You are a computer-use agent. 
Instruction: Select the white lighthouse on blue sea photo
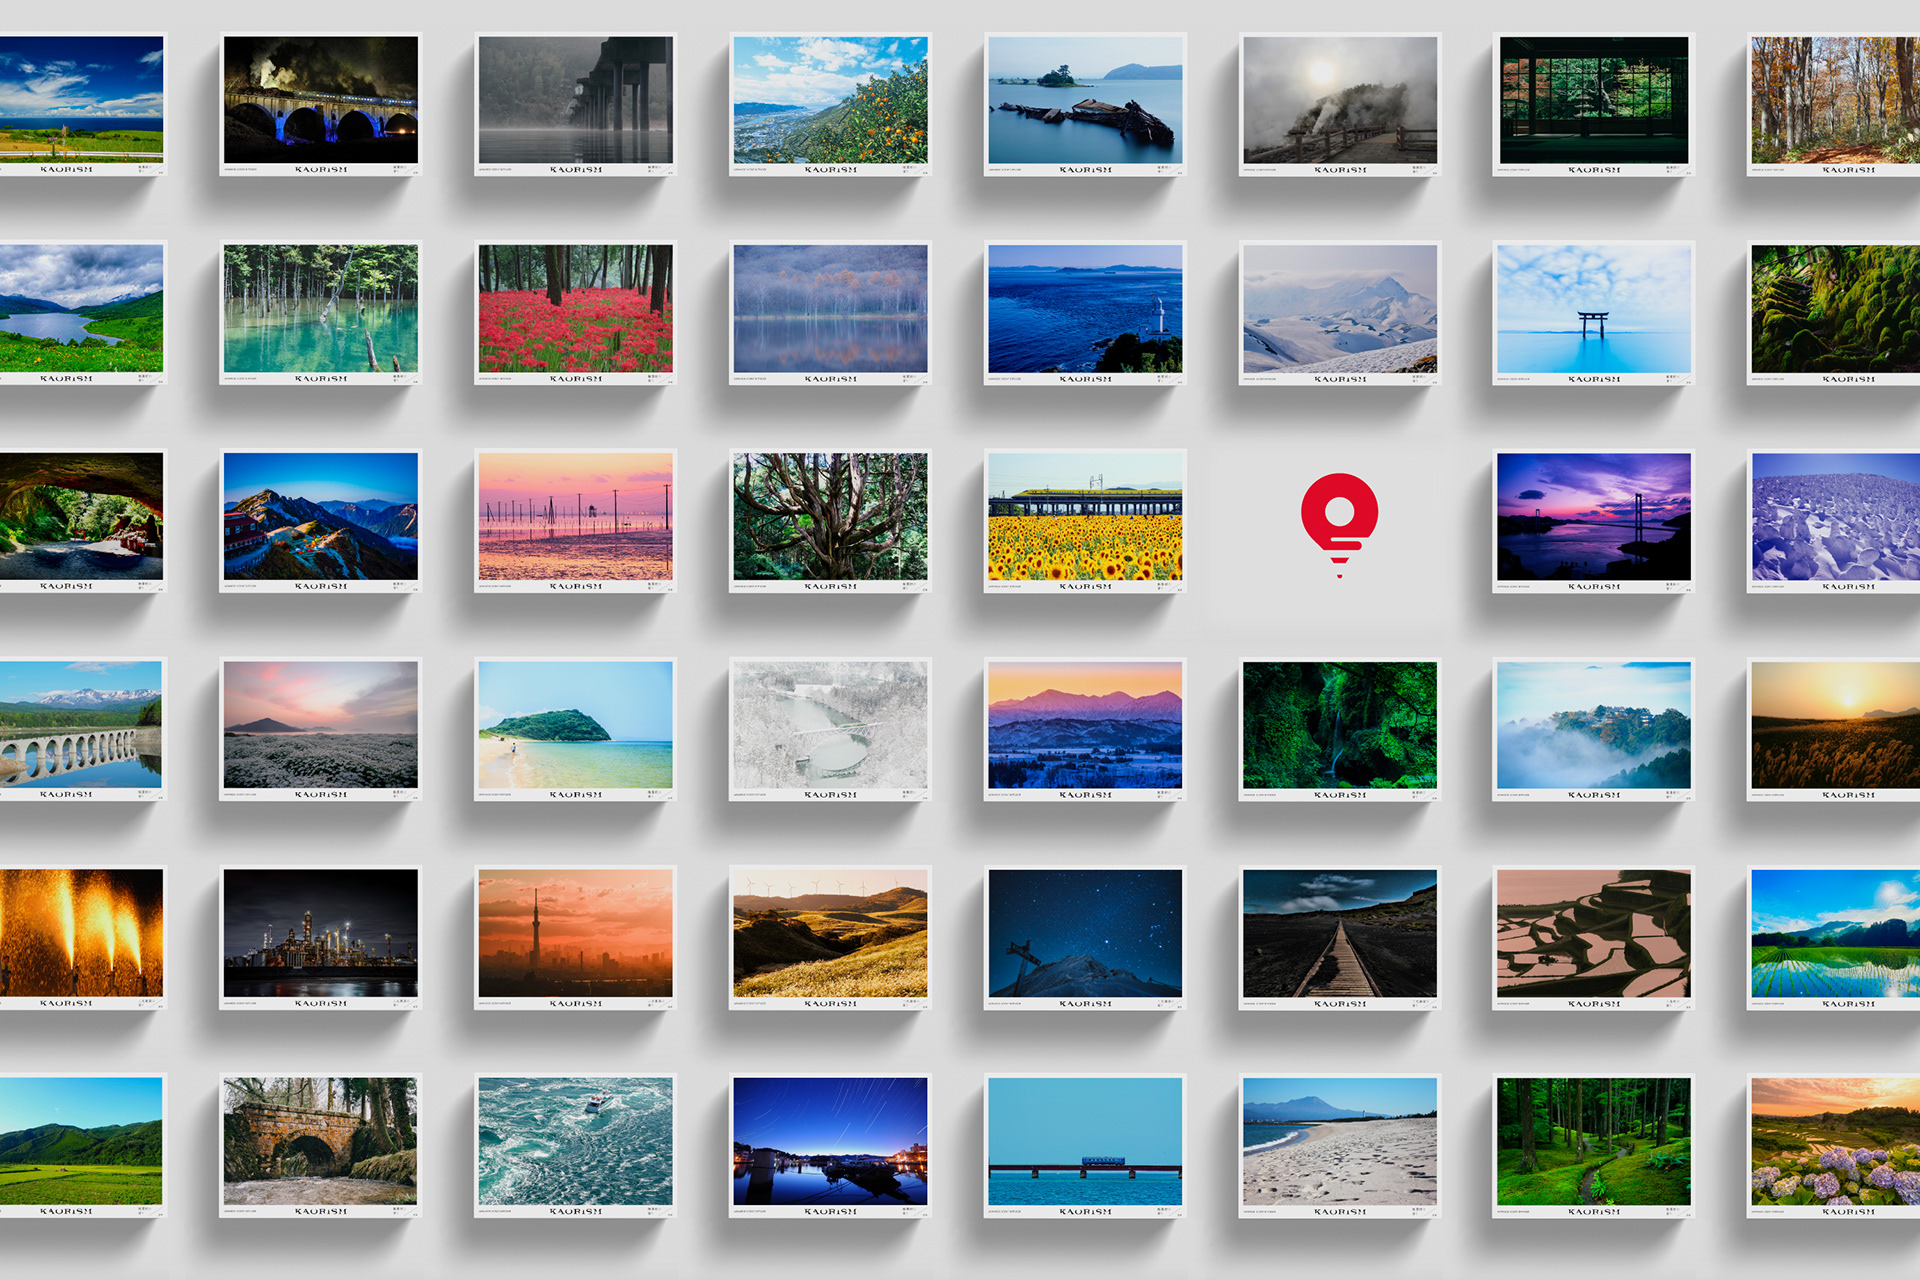pos(1085,309)
